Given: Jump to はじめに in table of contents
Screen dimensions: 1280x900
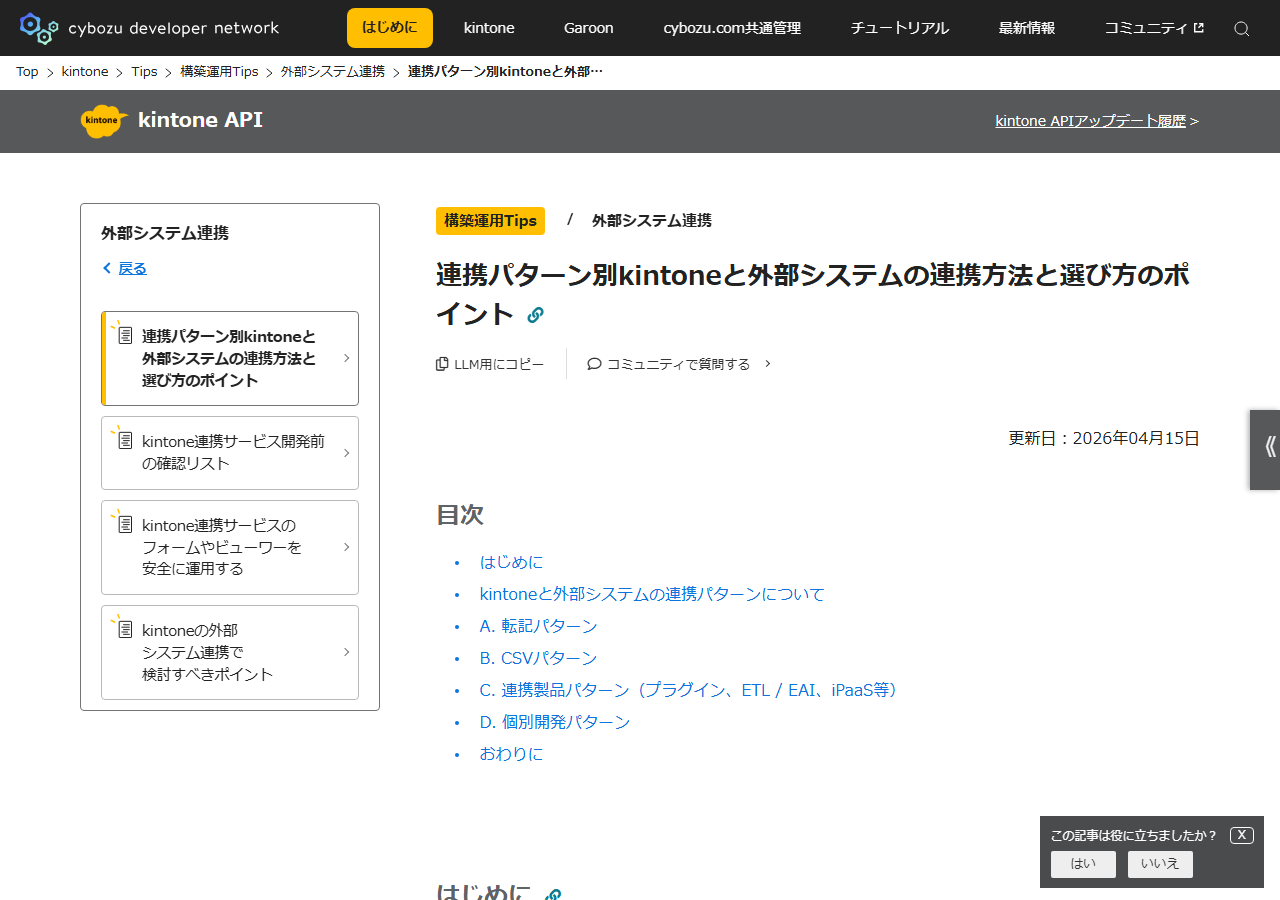Looking at the screenshot, I should coord(511,562).
